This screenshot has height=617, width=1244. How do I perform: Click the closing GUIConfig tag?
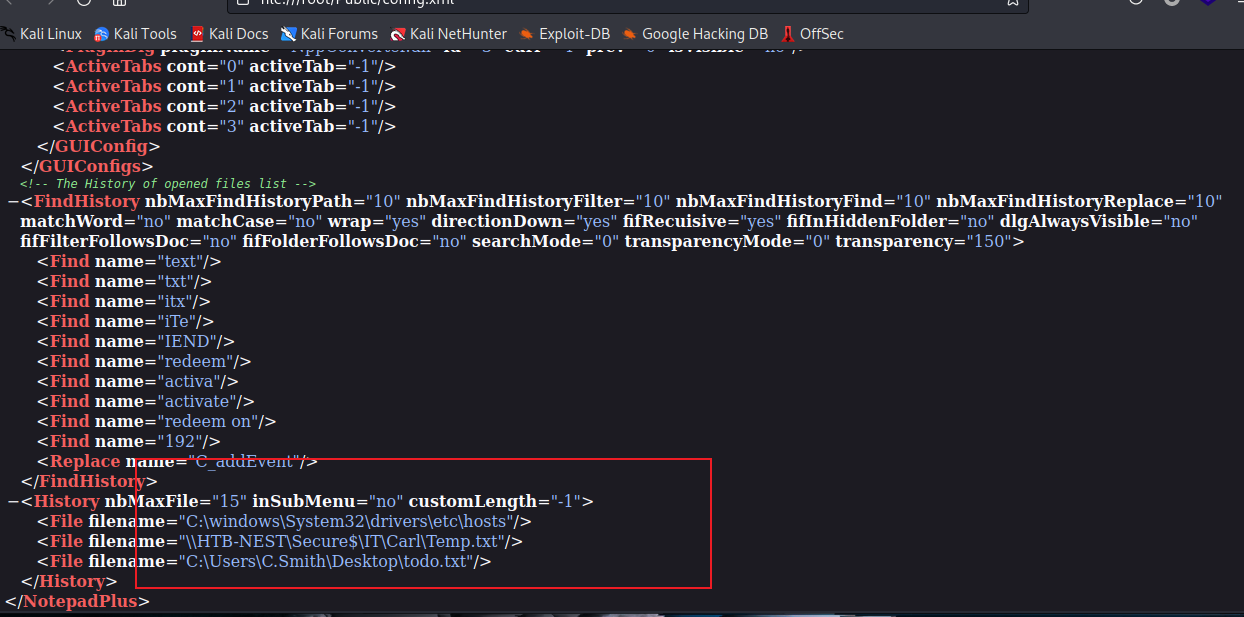coord(98,146)
